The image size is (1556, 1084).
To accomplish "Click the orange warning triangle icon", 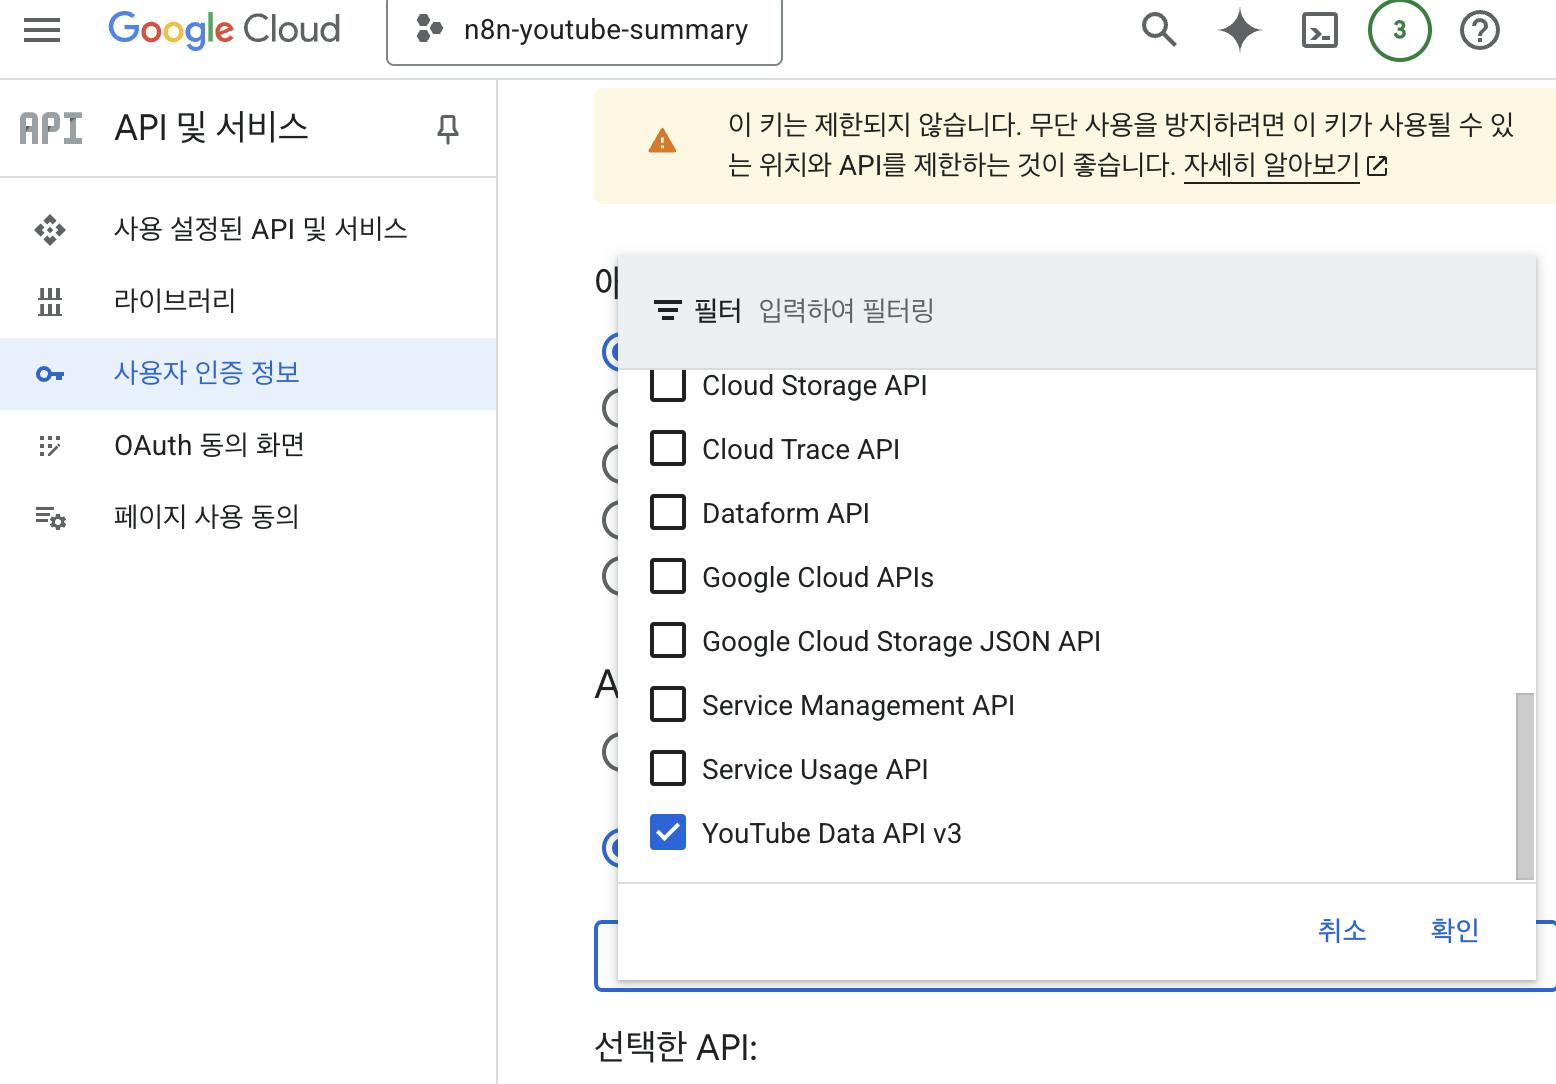I will 662,141.
